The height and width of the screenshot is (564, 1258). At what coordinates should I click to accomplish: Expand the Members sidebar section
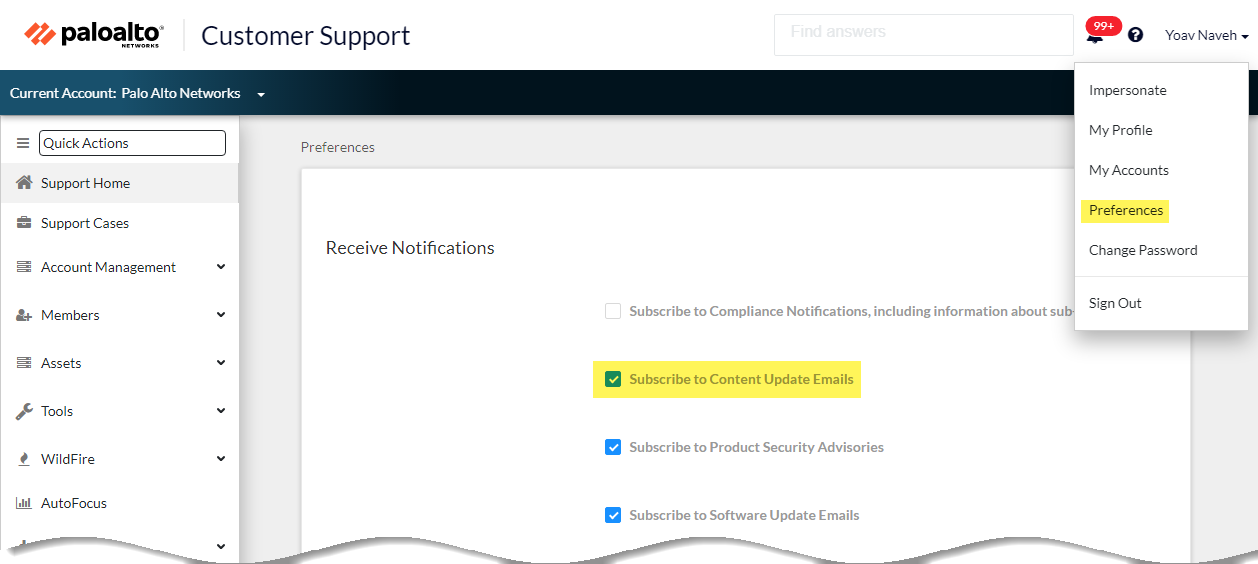point(221,315)
